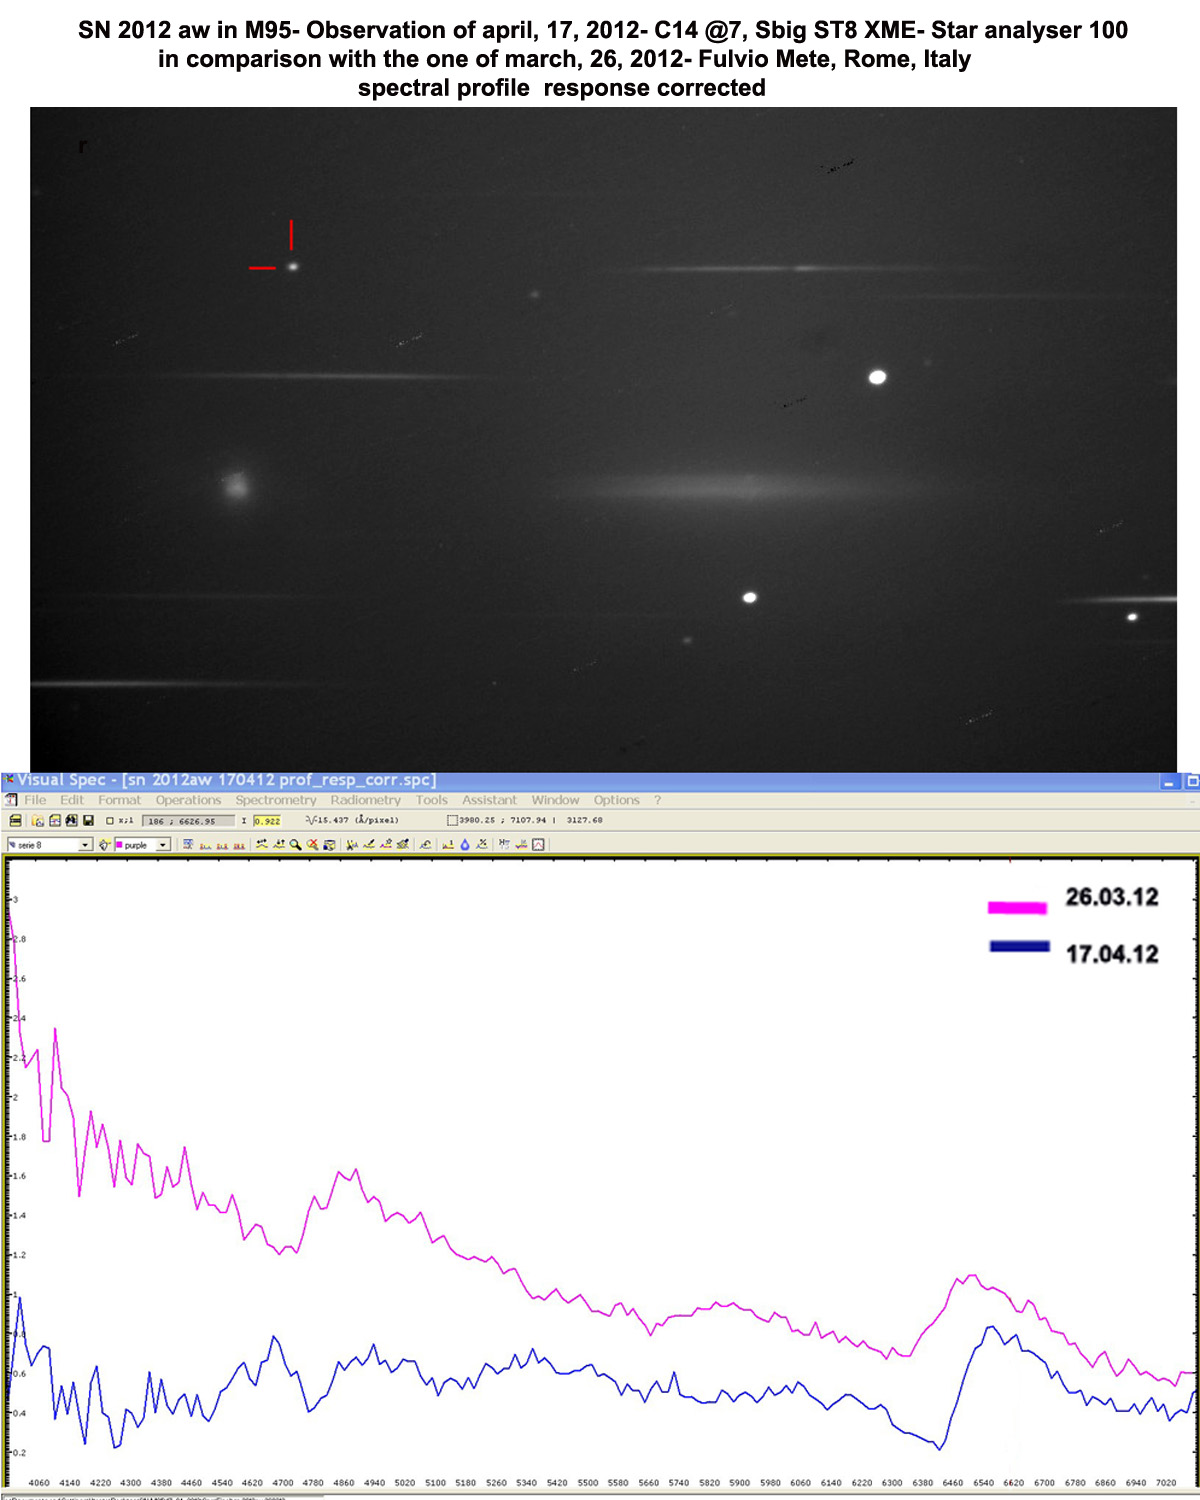
Task: Click the first red spectrum bars icon
Action: (x=205, y=845)
